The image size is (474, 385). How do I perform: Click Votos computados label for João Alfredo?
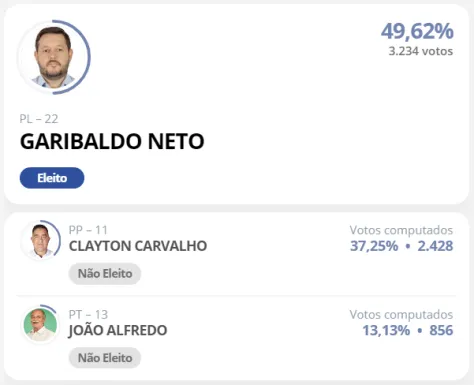(401, 315)
